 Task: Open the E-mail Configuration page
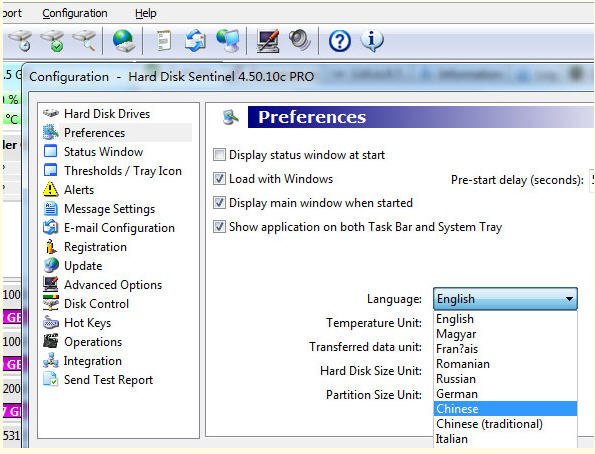119,228
